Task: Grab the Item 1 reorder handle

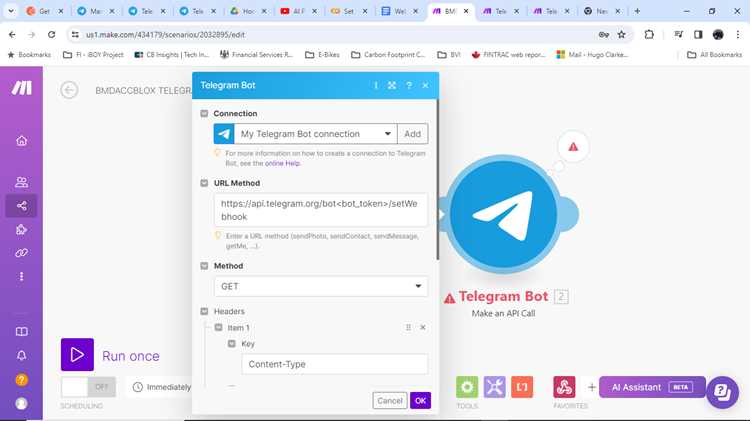Action: (x=408, y=327)
